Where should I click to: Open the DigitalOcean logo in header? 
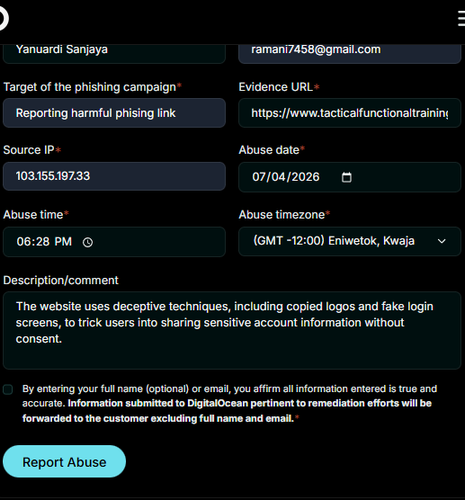coord(3,18)
